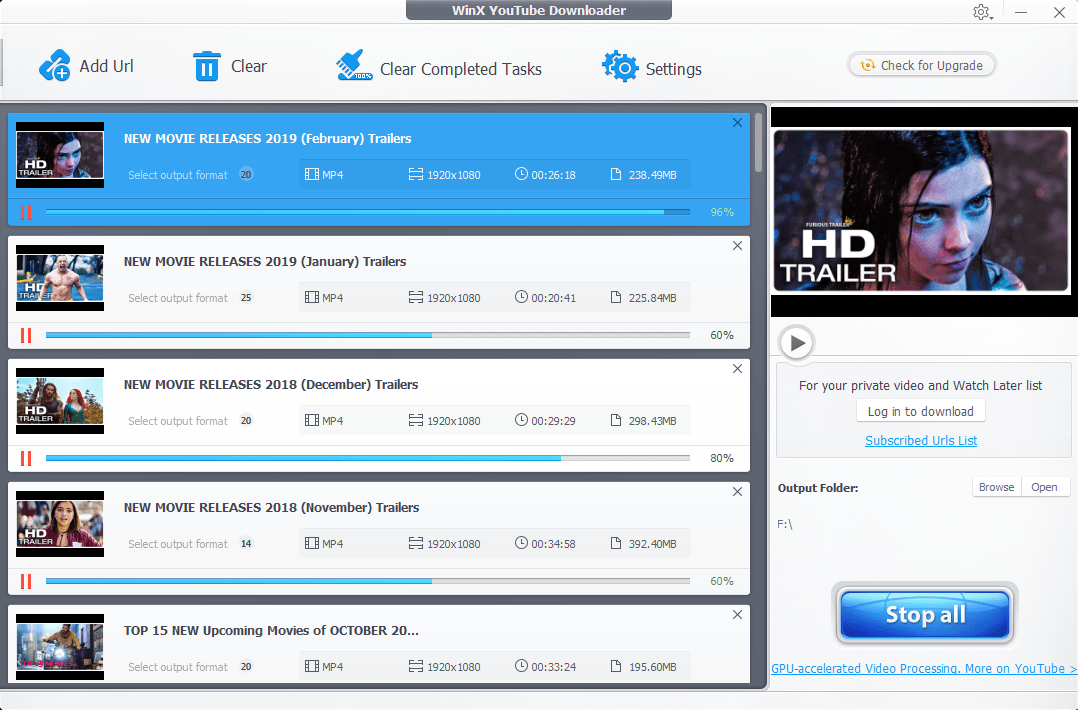
Task: Click the F:\ output path text
Action: coord(784,524)
